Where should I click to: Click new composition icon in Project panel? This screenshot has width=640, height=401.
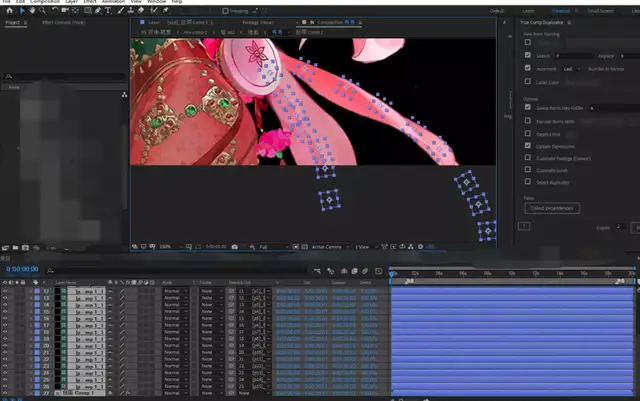tap(25, 247)
